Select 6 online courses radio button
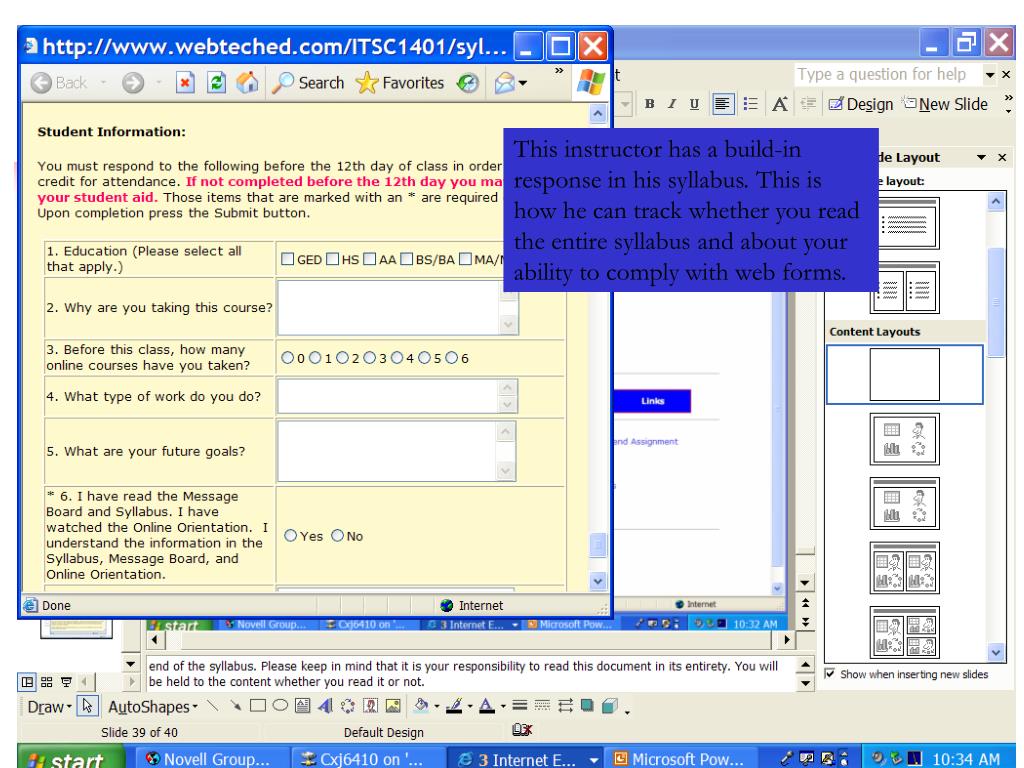The image size is (1024, 768). click(451, 358)
